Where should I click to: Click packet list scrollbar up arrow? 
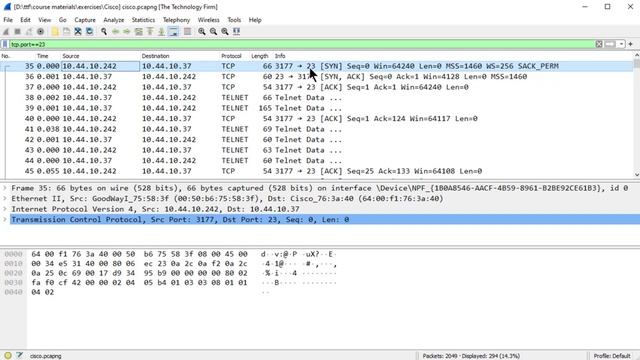click(637, 55)
